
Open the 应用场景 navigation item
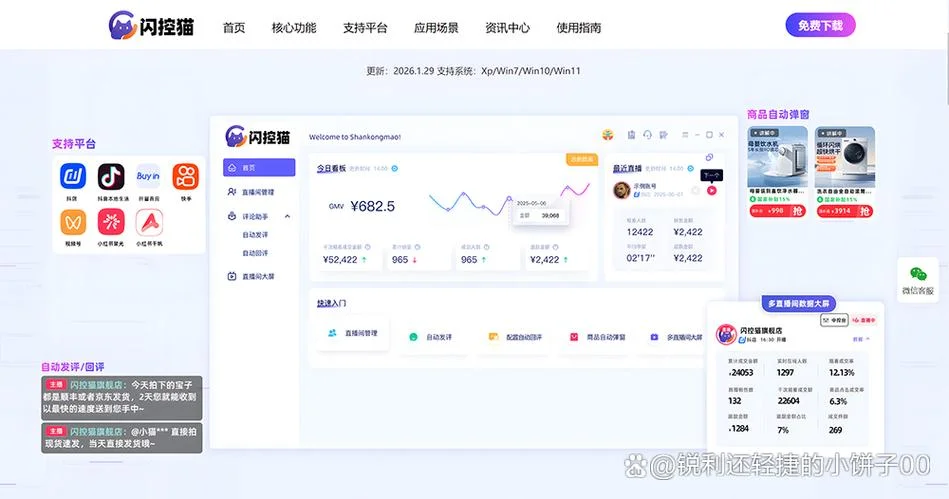[x=436, y=28]
